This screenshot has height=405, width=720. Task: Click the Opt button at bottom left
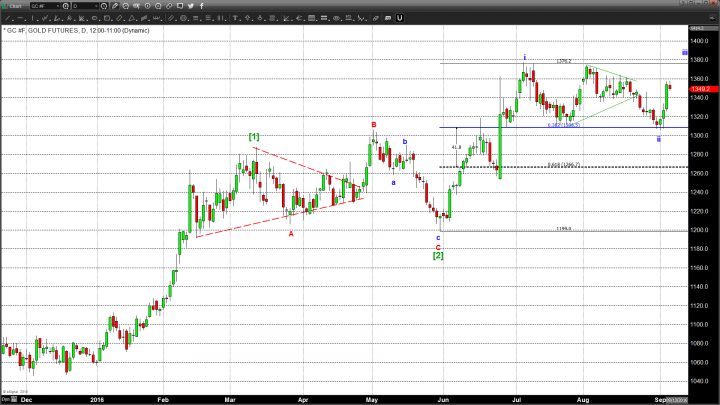[x=6, y=397]
